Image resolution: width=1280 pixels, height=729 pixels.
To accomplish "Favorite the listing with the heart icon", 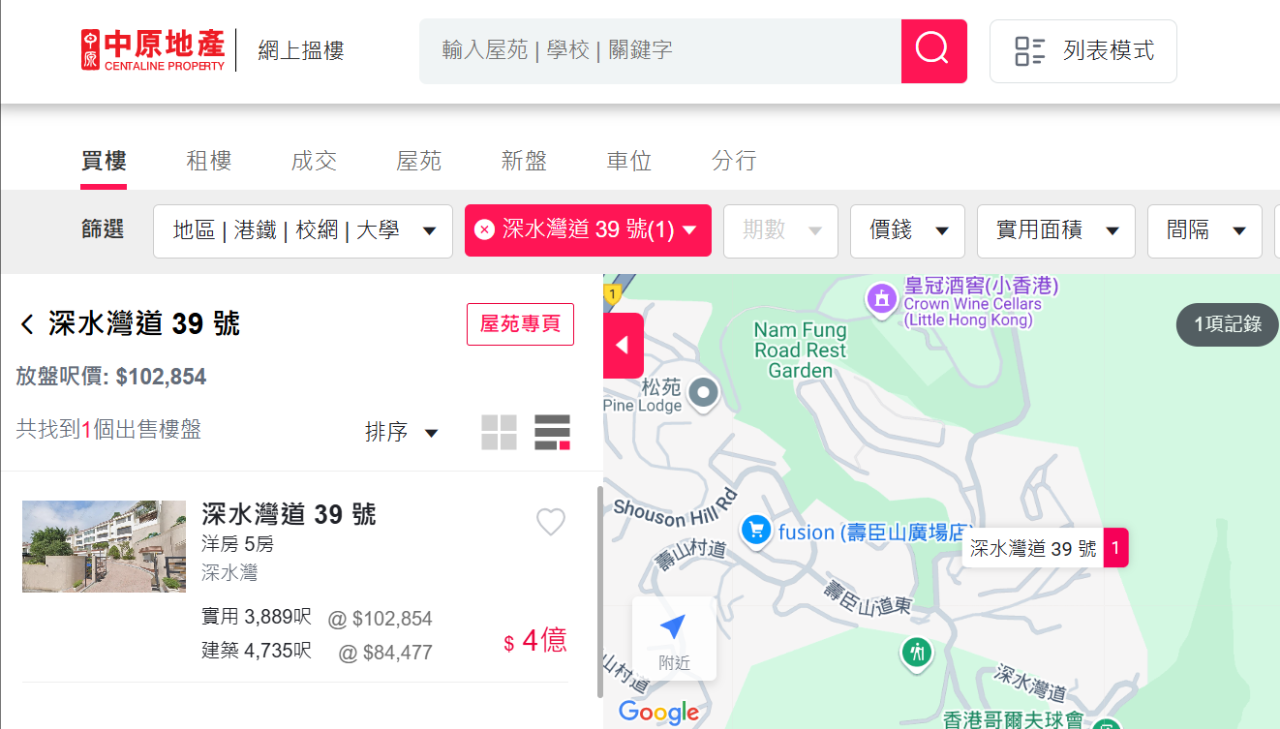I will tap(551, 522).
